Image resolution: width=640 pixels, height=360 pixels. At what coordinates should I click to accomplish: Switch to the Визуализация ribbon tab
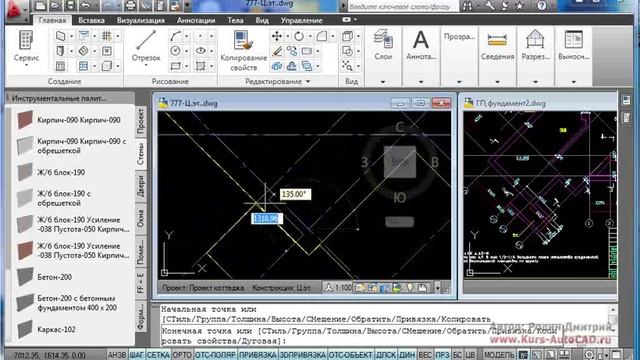(x=141, y=20)
